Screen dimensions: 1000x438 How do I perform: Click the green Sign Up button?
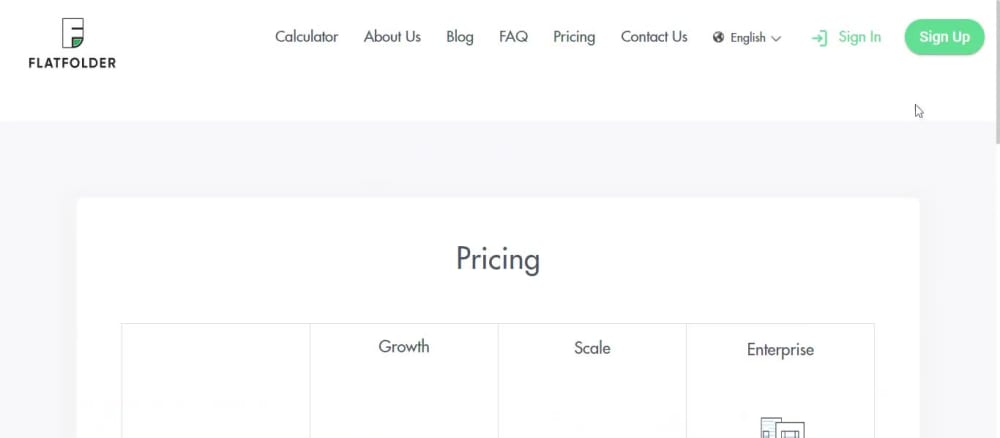coord(945,37)
